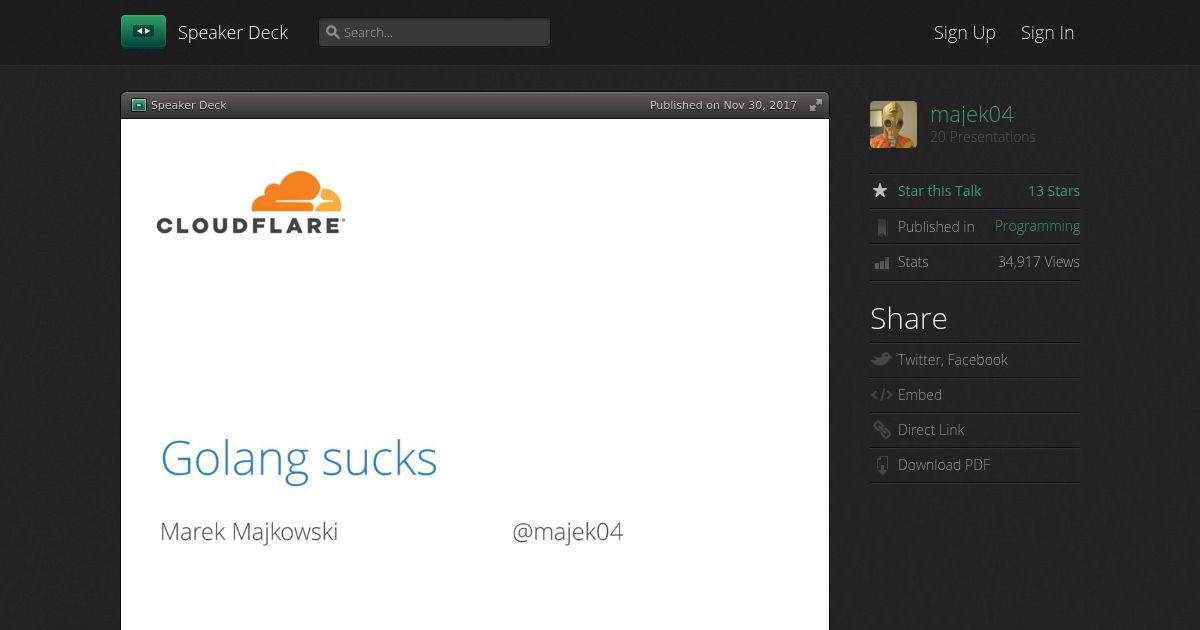Click the 34,917 Views text
The height and width of the screenshot is (630, 1200).
[x=1038, y=262]
